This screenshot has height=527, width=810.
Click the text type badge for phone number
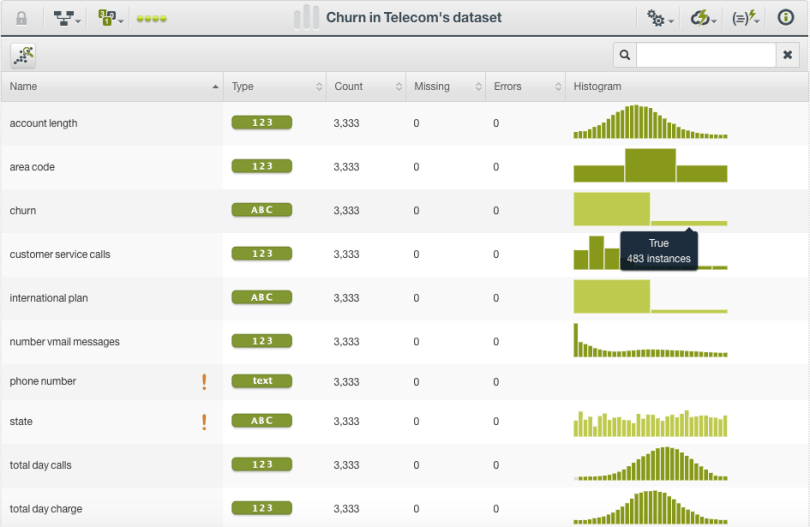point(262,381)
